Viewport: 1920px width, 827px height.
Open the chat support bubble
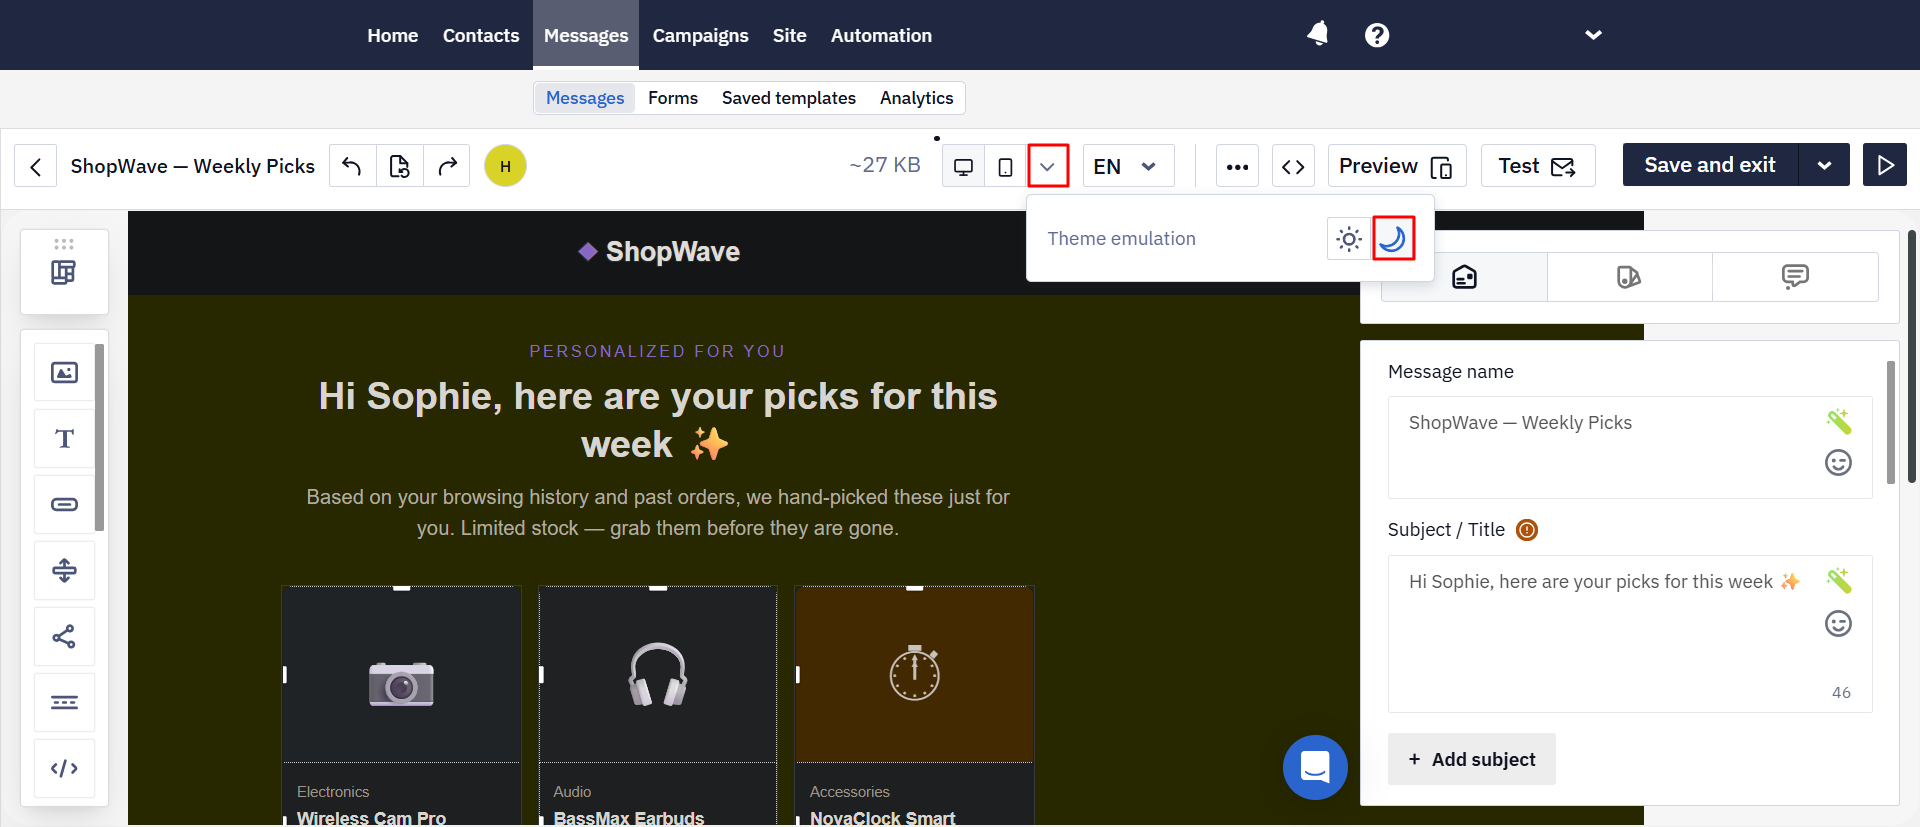1315,767
